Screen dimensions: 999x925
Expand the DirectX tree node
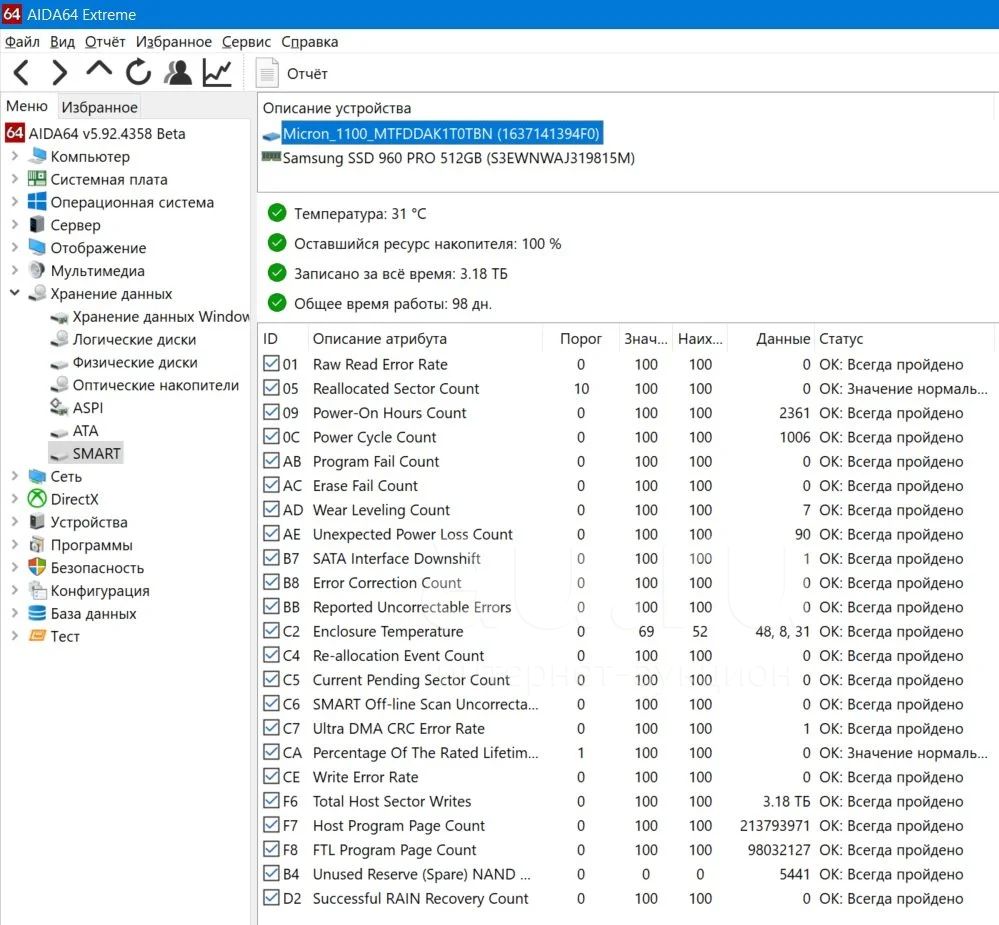[x=15, y=499]
